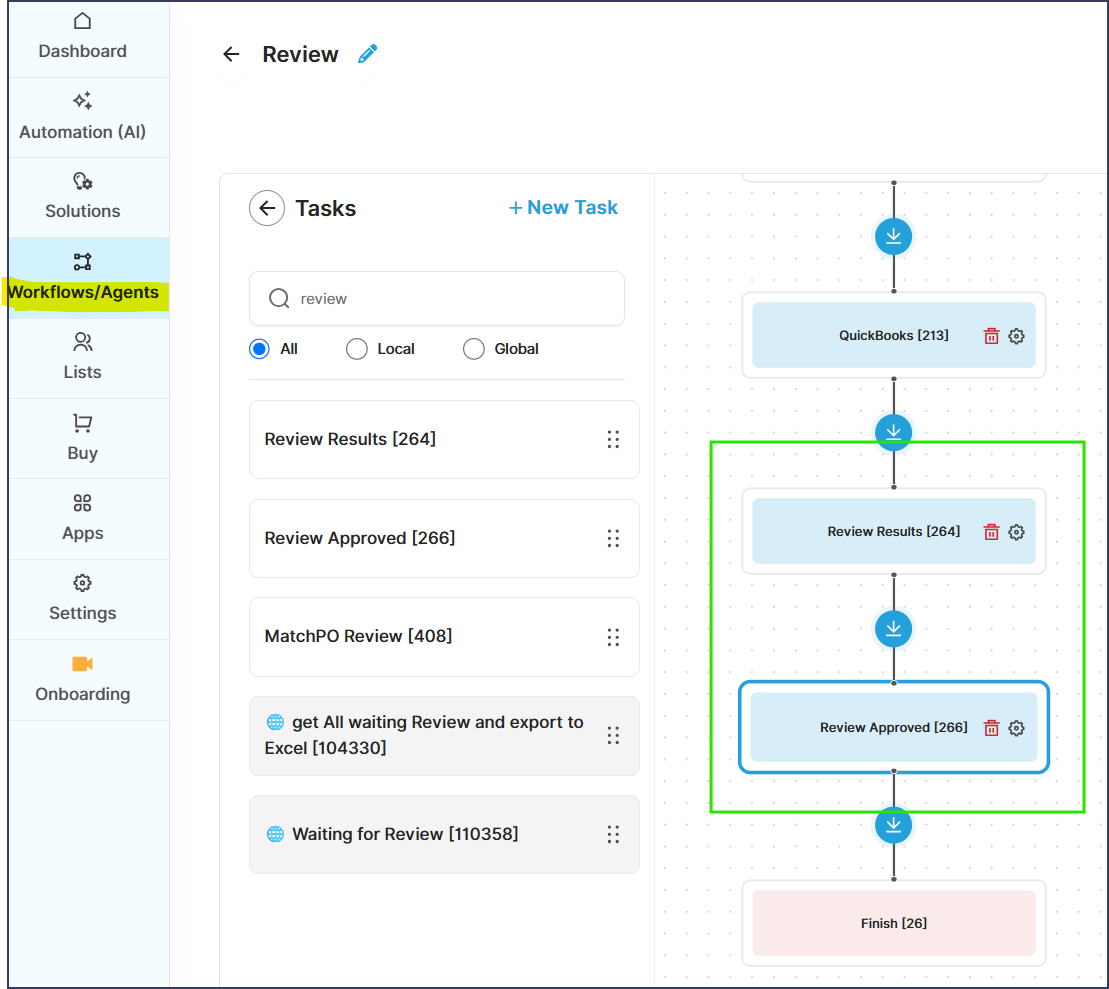The width and height of the screenshot is (1109, 989).
Task: Open the Dashboard sidebar item
Action: 83,37
